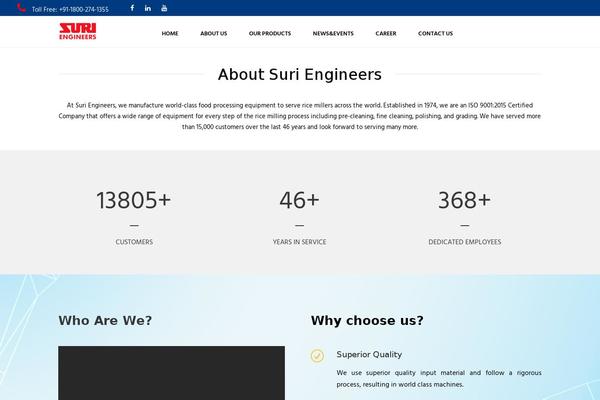The height and width of the screenshot is (400, 600).
Task: Click the 46+ years counter
Action: coord(299,200)
